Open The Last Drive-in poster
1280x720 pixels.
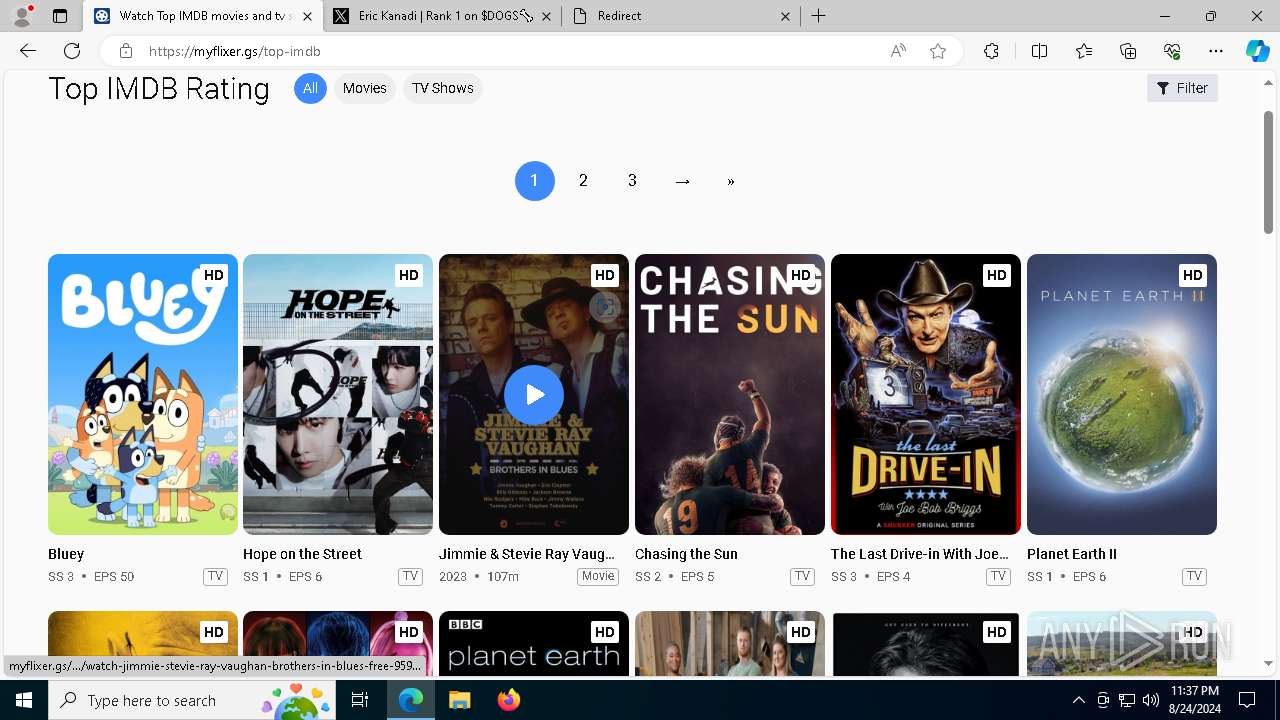(x=926, y=394)
